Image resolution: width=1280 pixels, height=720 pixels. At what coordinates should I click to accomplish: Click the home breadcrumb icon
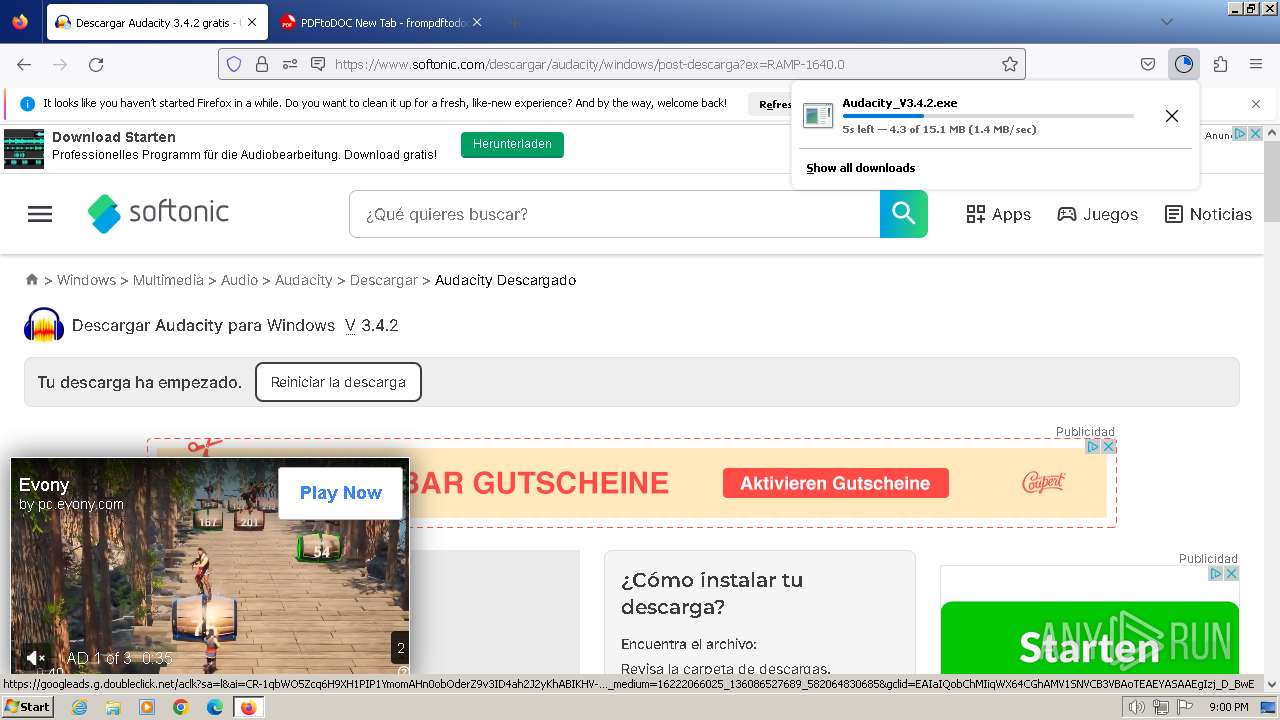coord(32,280)
